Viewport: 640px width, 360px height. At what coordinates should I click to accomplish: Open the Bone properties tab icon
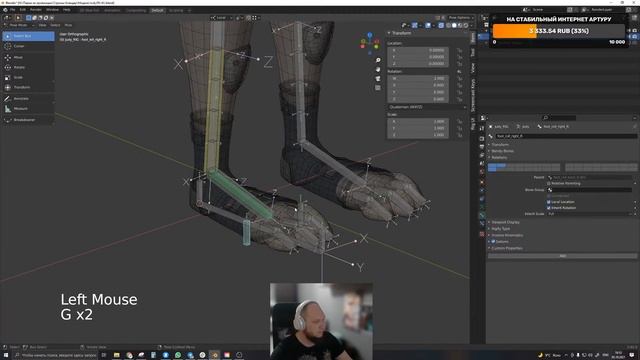click(x=482, y=215)
